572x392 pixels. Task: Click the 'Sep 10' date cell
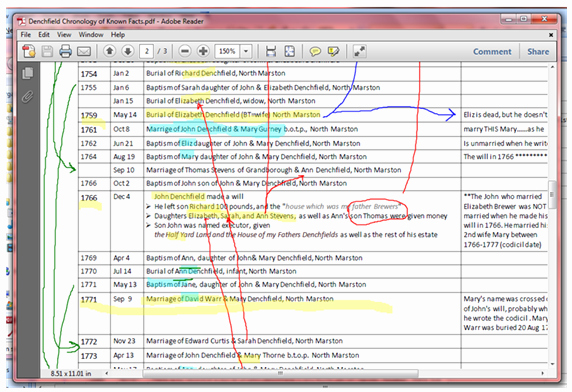(124, 170)
